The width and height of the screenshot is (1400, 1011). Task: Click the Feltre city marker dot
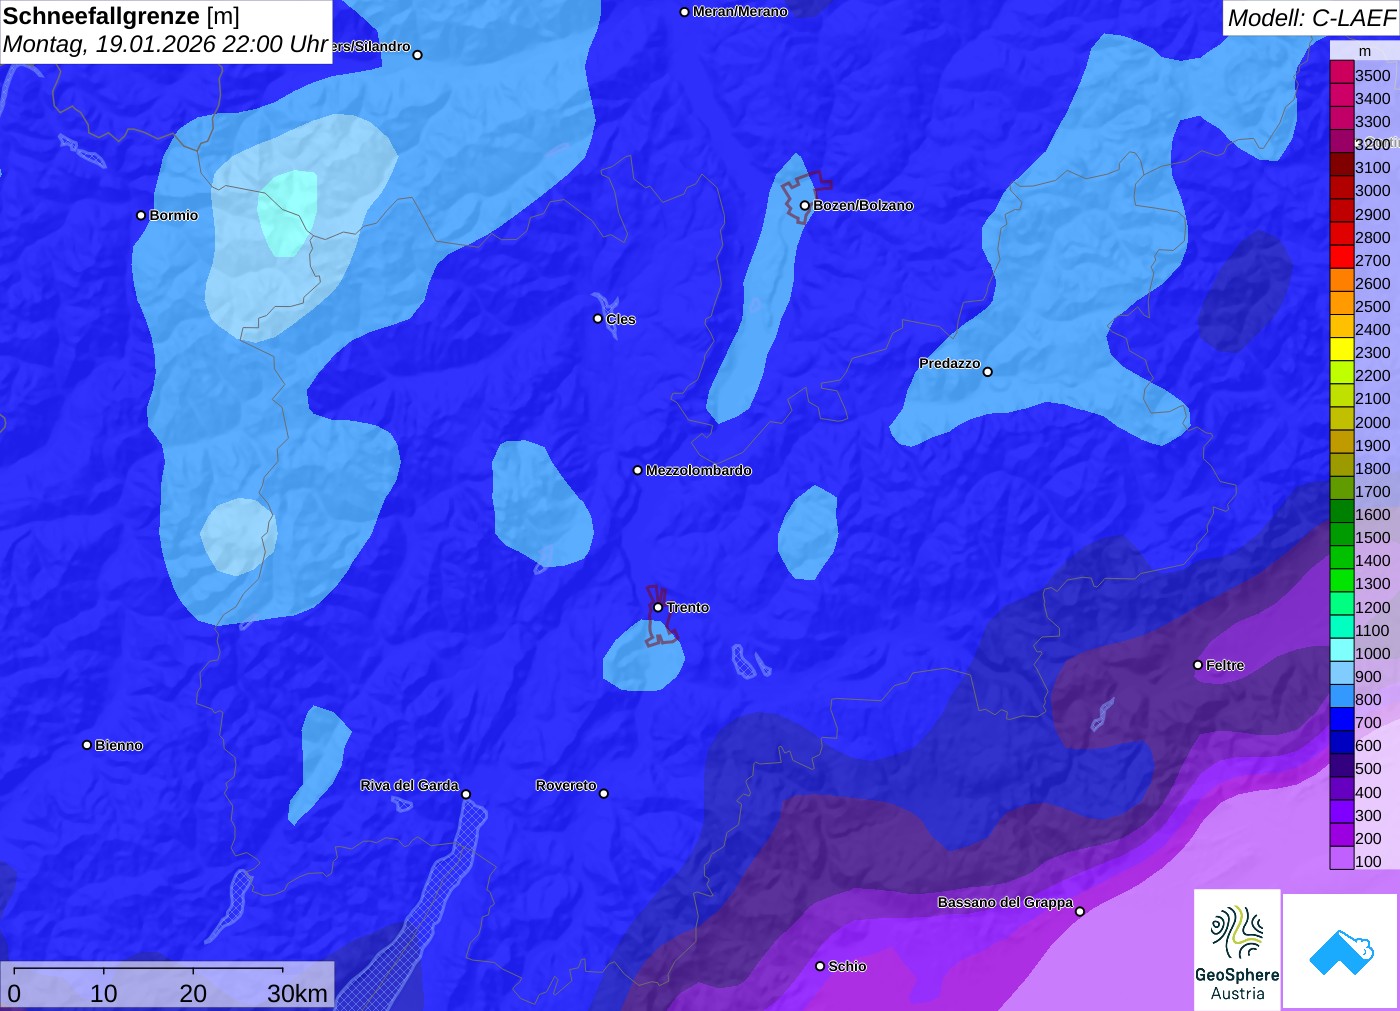(x=1198, y=665)
